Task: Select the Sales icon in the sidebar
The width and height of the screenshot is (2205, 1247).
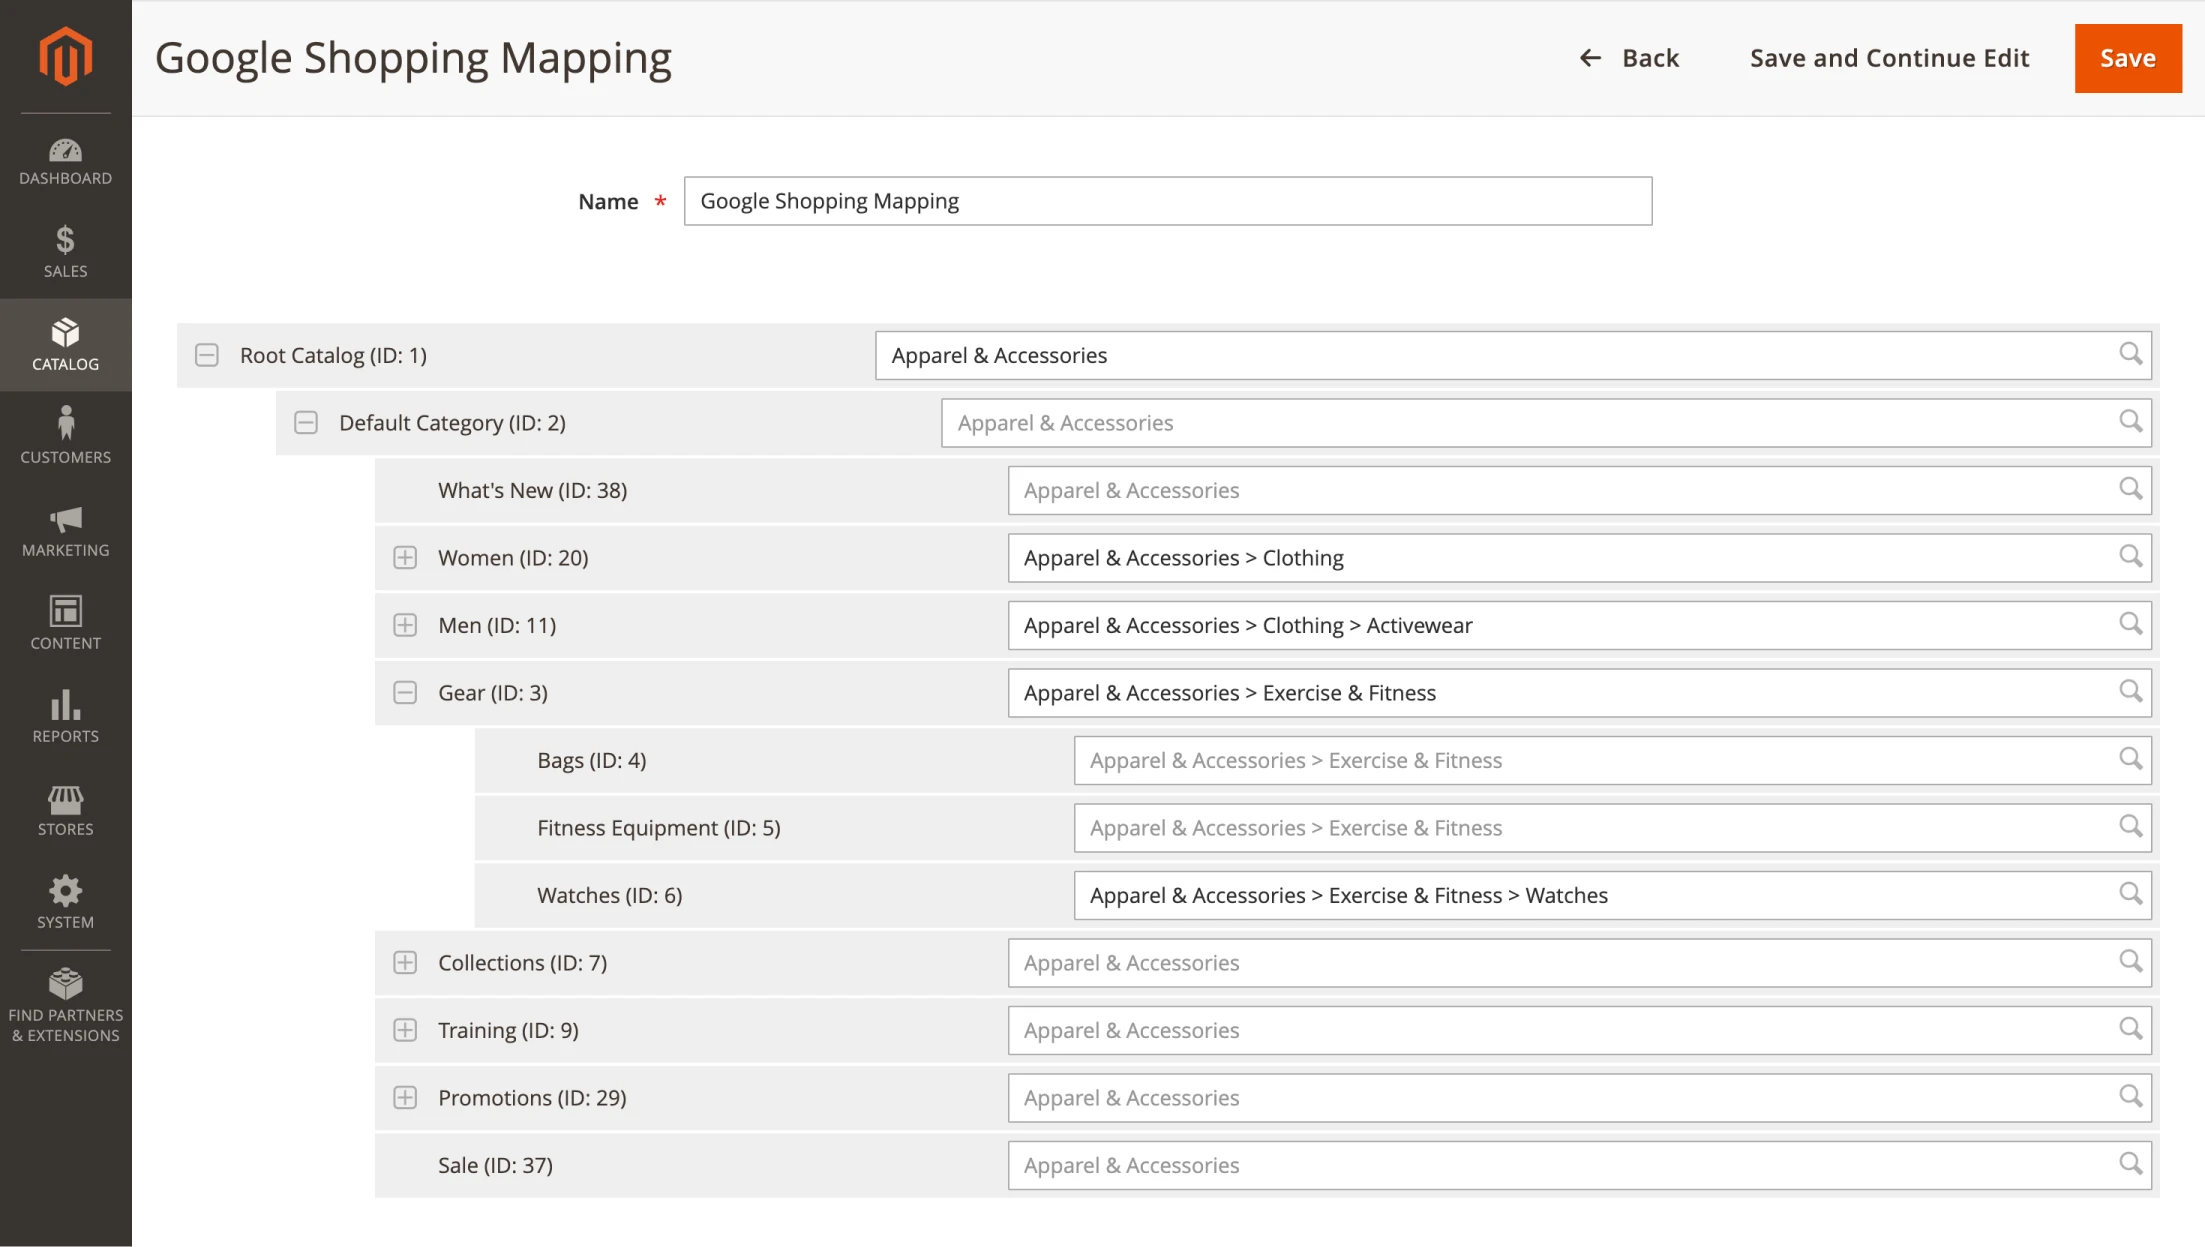Action: (65, 252)
